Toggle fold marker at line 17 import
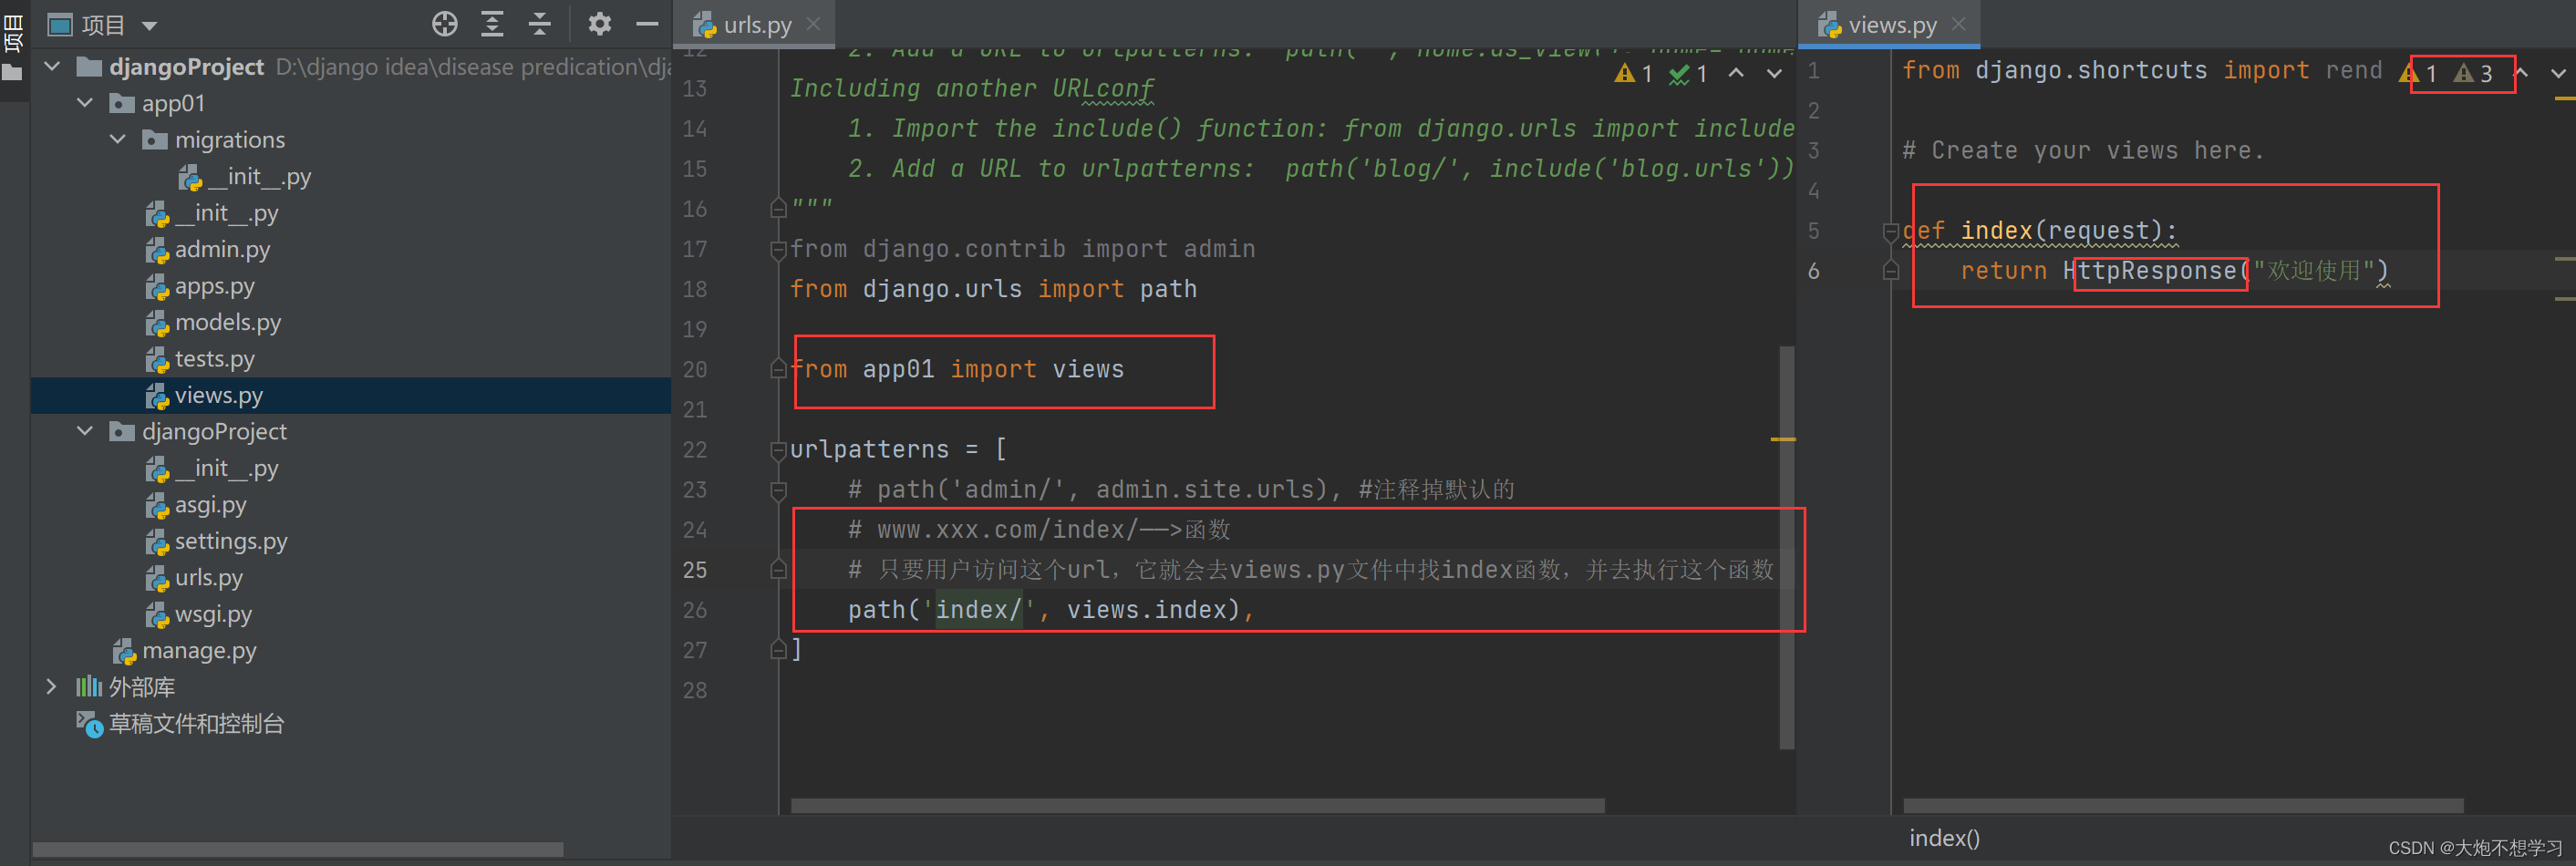 (778, 249)
